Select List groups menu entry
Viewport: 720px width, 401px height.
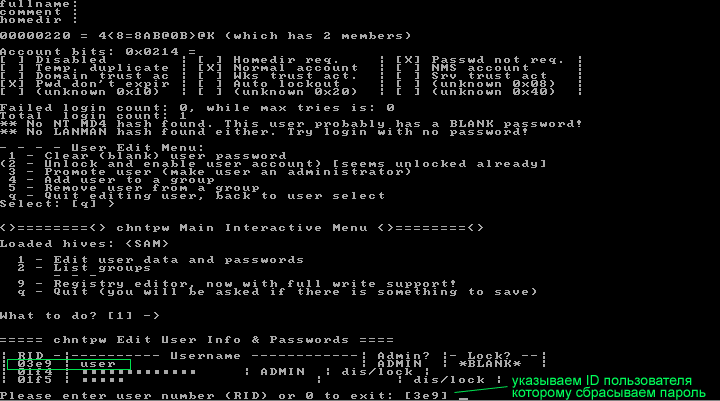point(84,268)
